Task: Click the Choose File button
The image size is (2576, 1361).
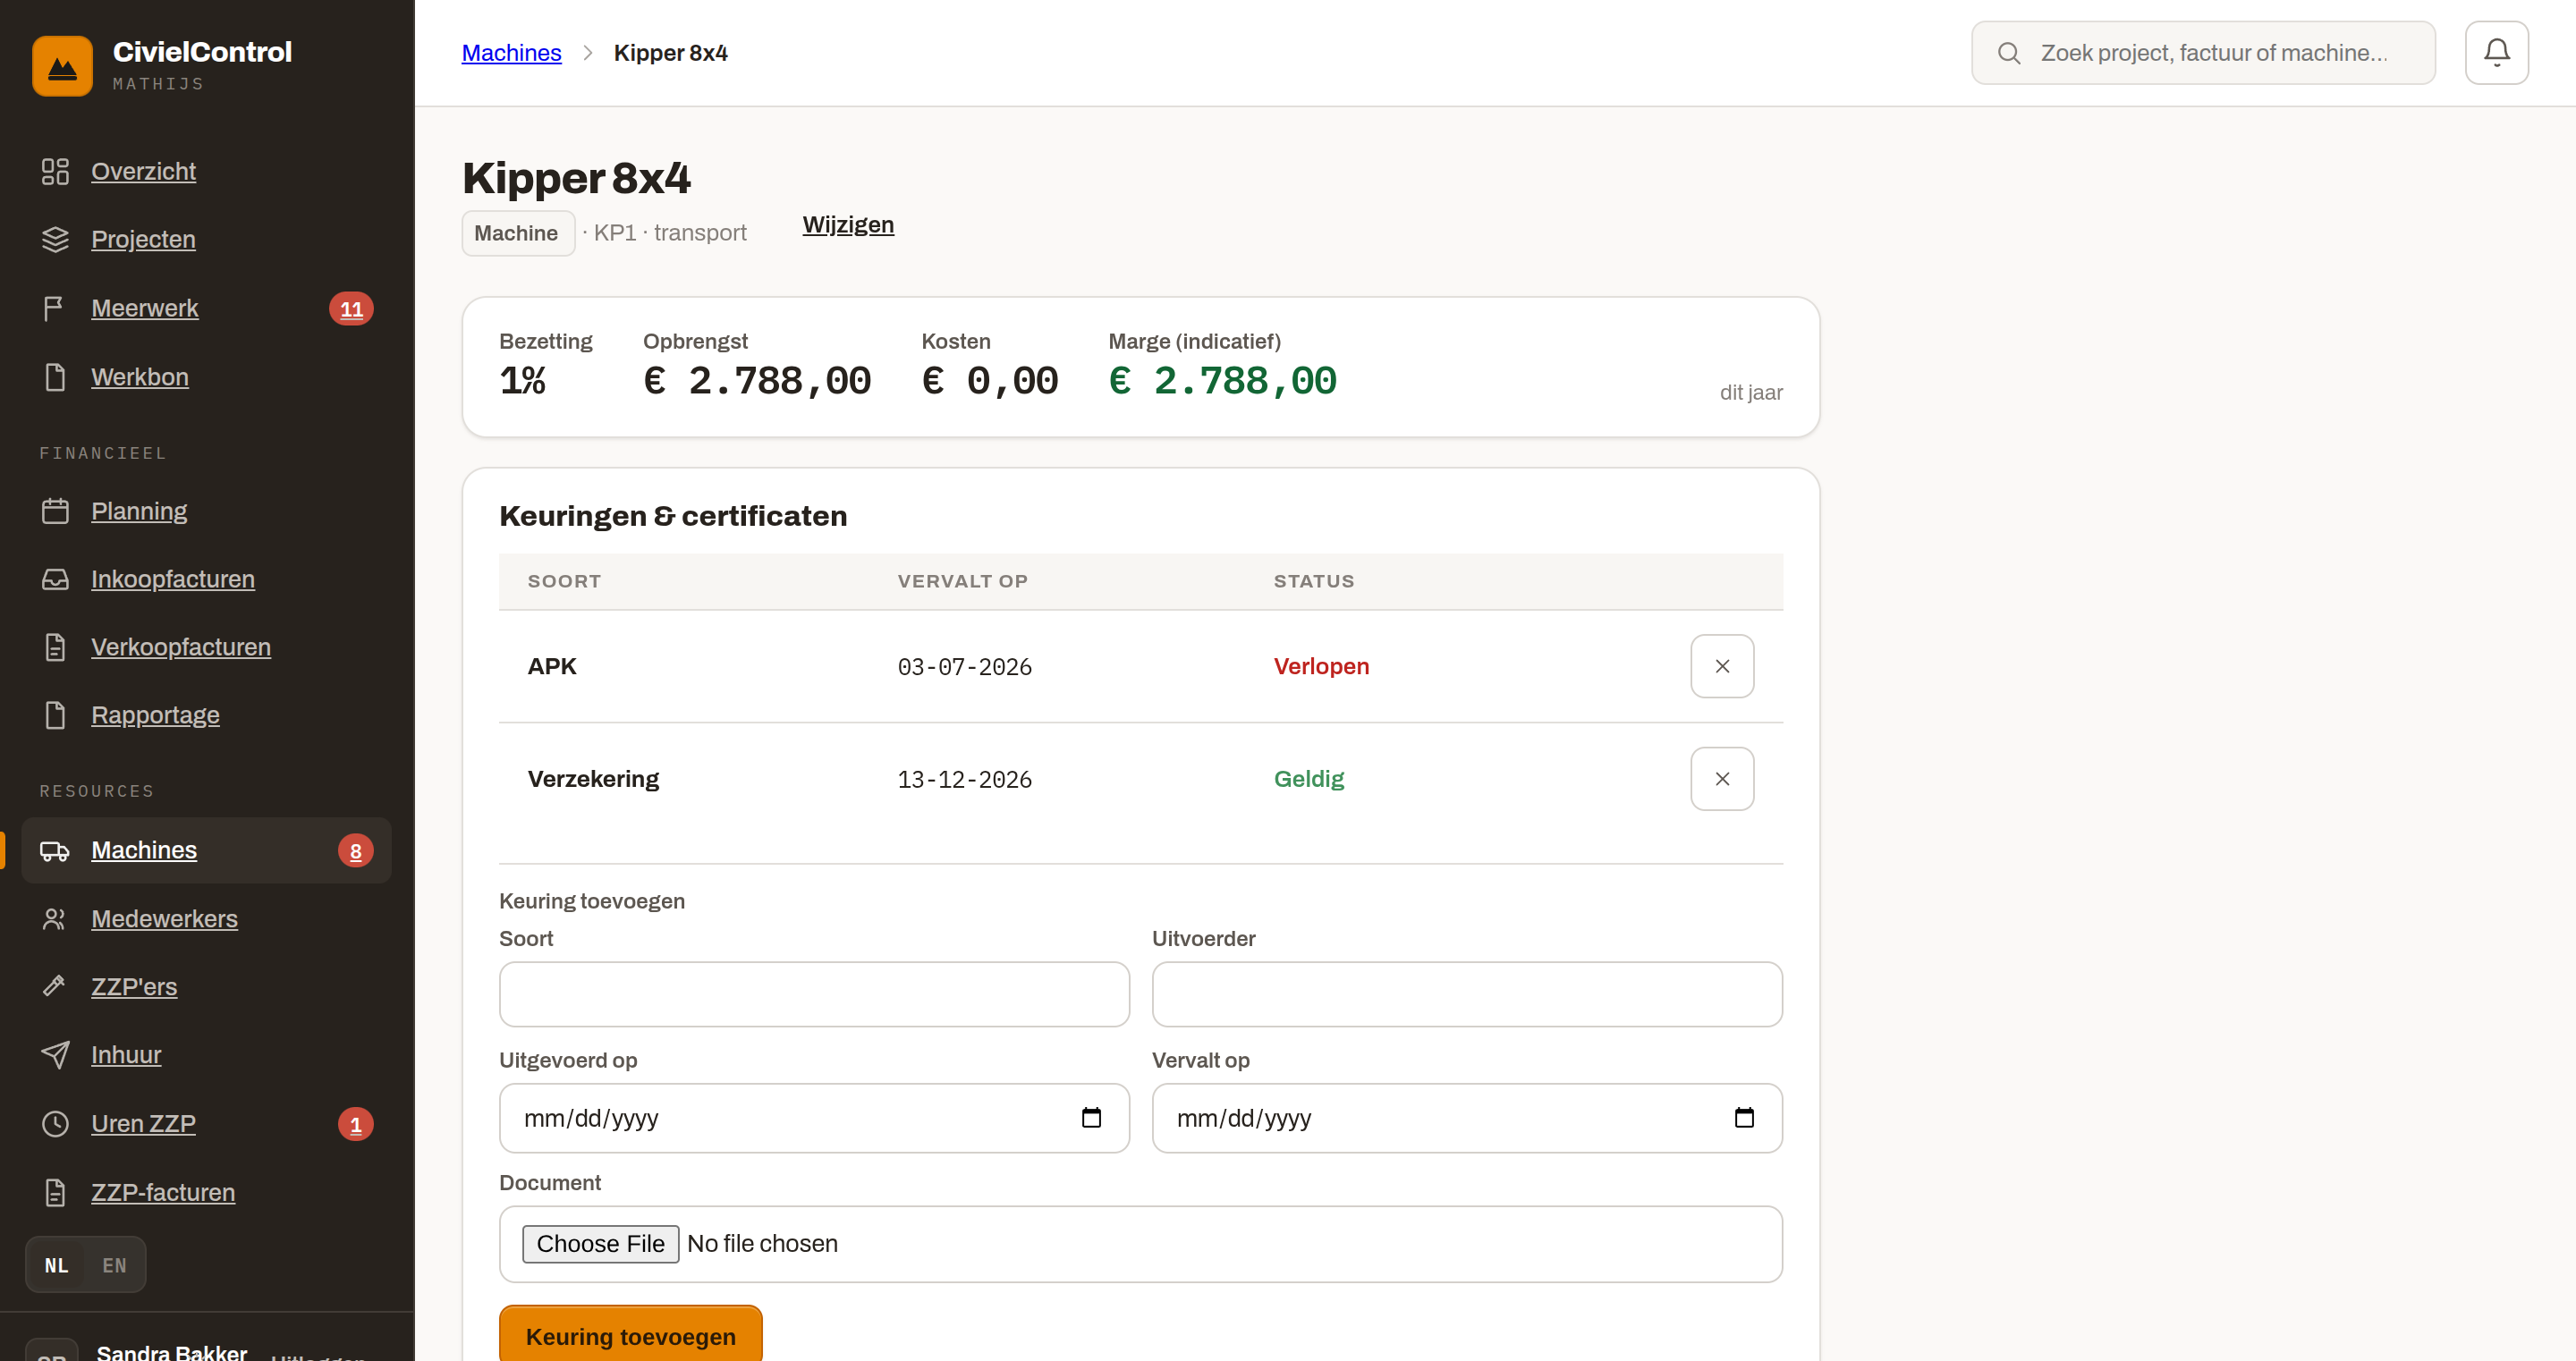Action: click(600, 1244)
